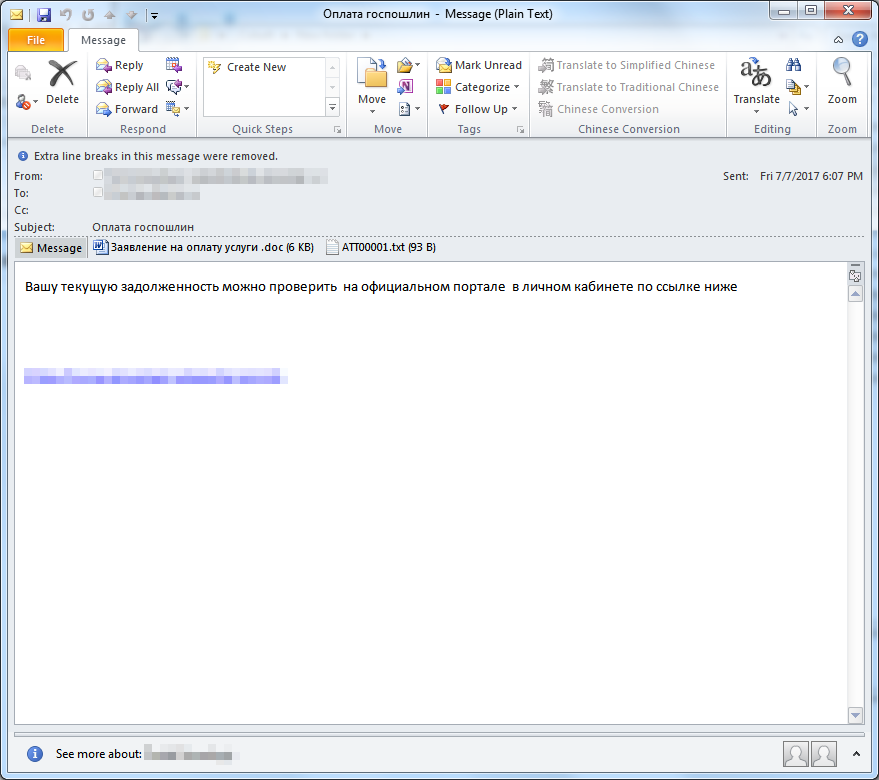Open the Translate menu
The image size is (879, 780).
tap(756, 86)
